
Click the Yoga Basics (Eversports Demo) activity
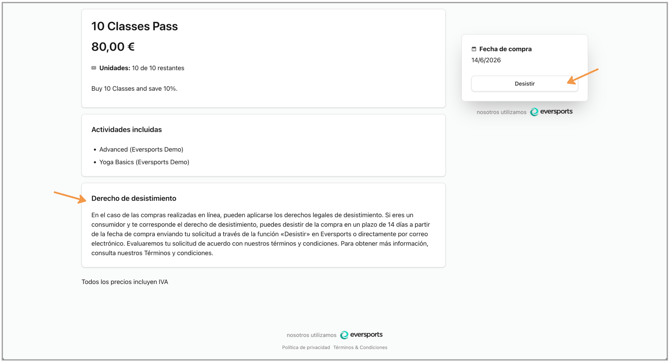[144, 162]
